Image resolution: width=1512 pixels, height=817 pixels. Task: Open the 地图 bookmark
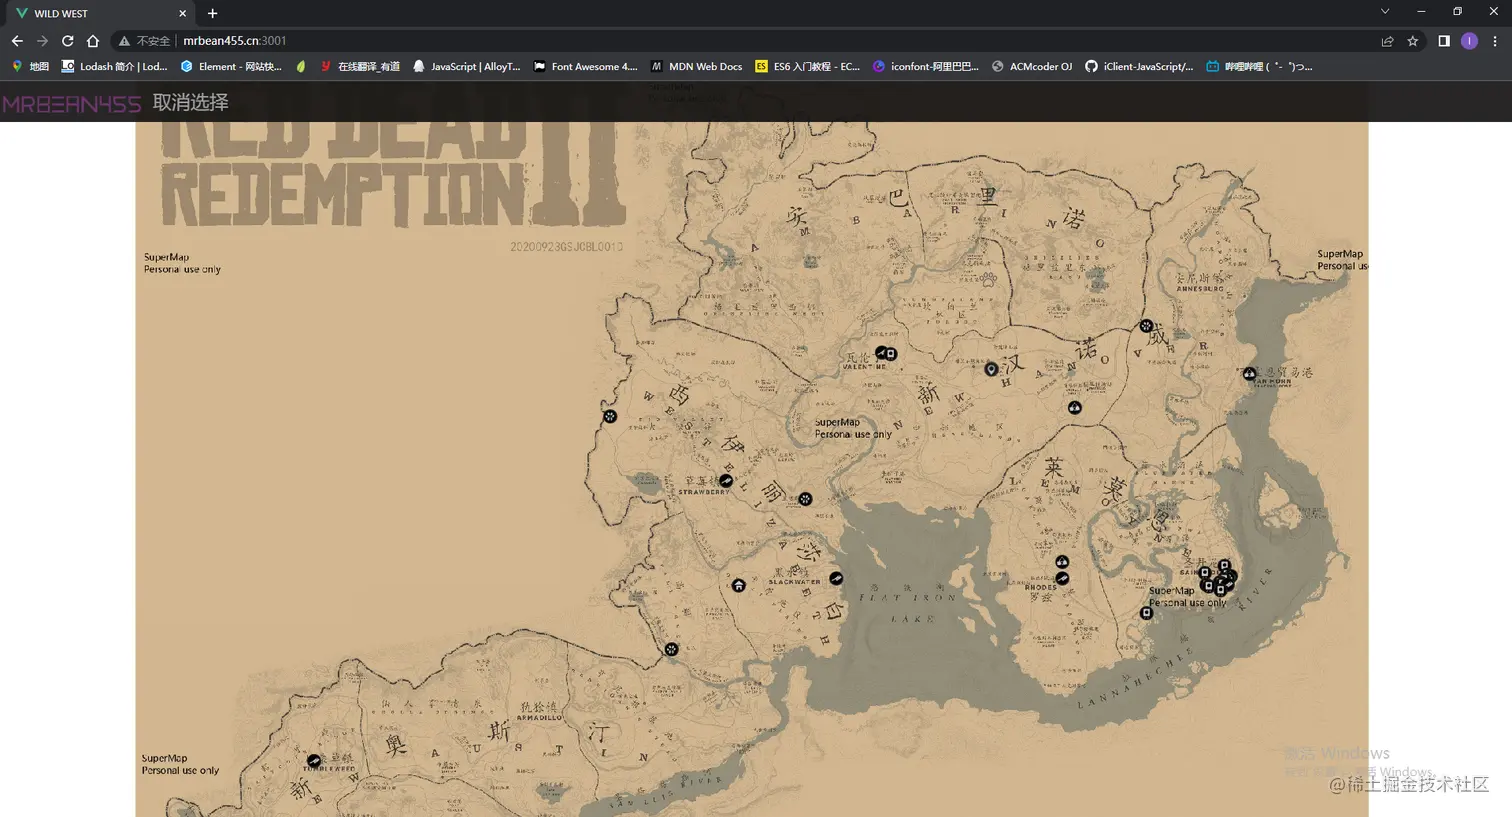point(30,66)
